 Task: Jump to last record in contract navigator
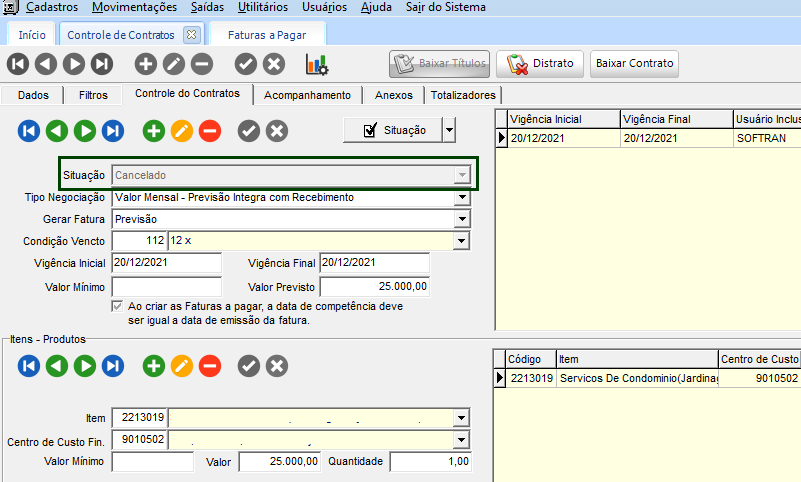(x=113, y=131)
